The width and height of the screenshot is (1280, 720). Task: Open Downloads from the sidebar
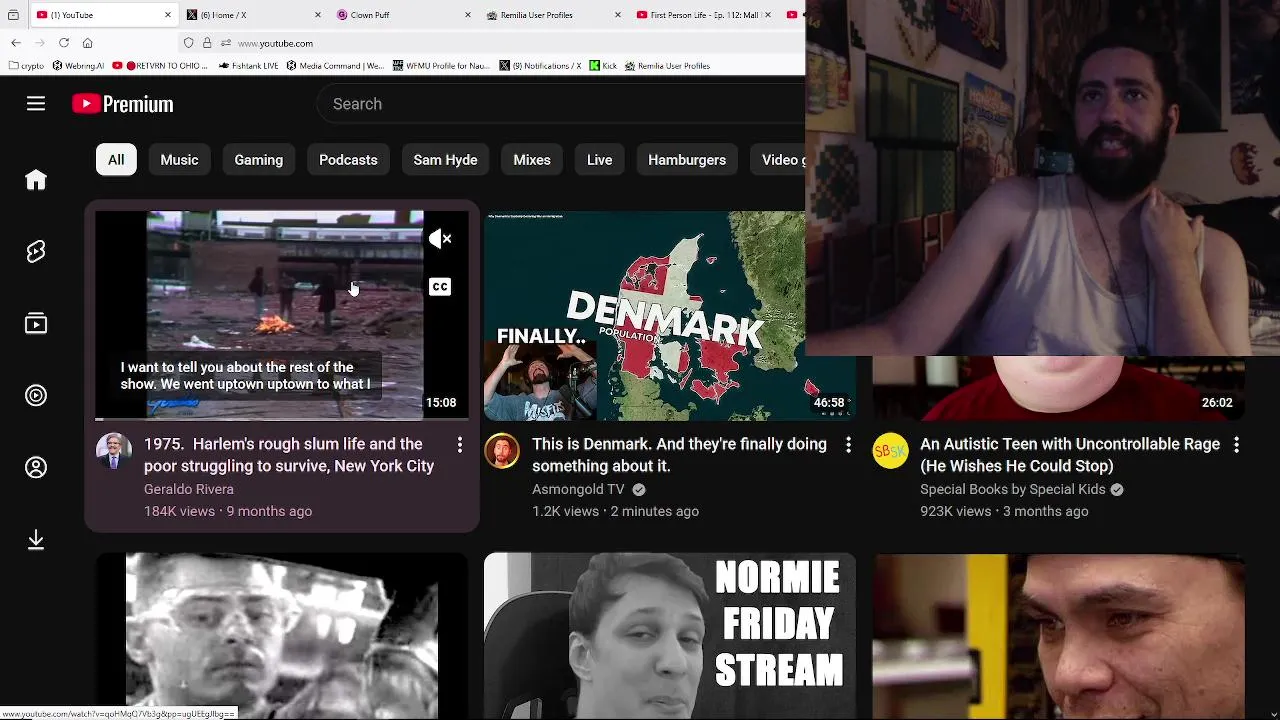(x=36, y=540)
